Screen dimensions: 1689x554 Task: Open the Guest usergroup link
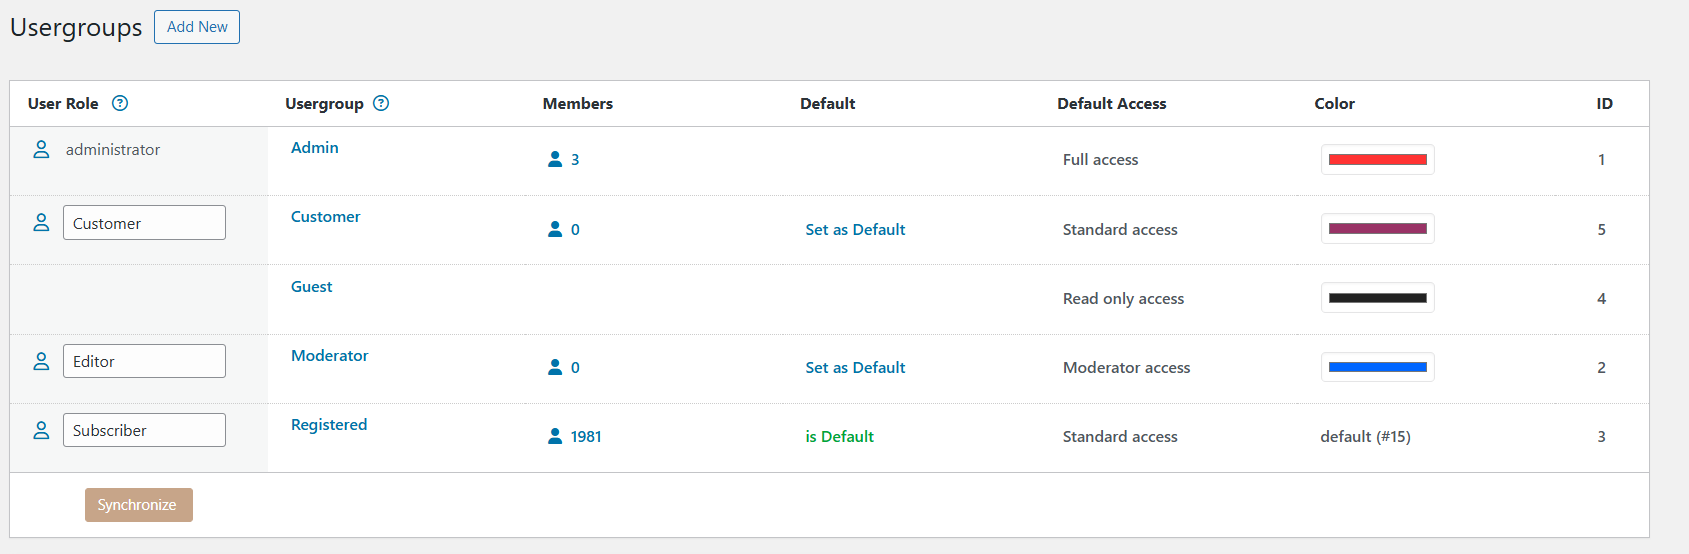tap(311, 286)
